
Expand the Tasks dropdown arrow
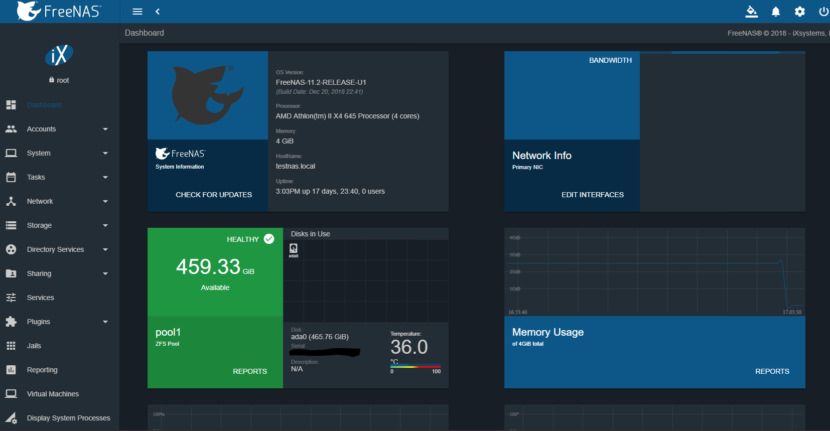[105, 177]
